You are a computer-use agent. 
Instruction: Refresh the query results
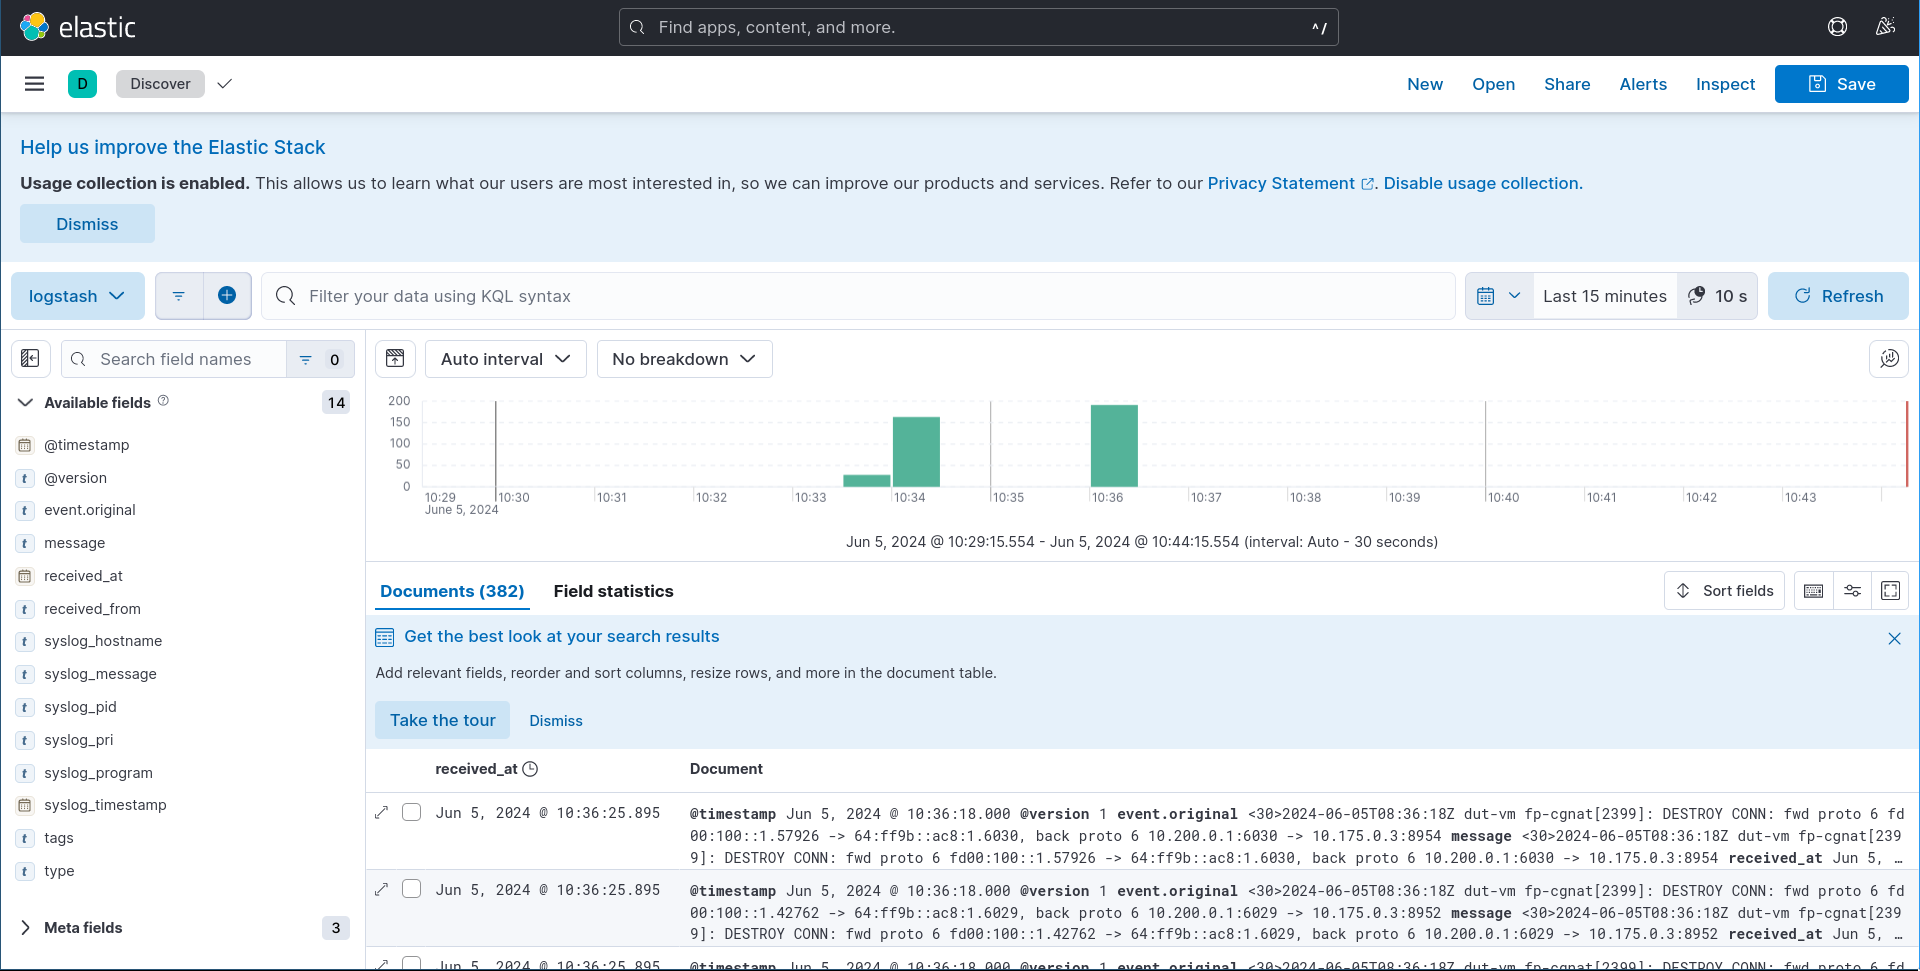(1838, 296)
